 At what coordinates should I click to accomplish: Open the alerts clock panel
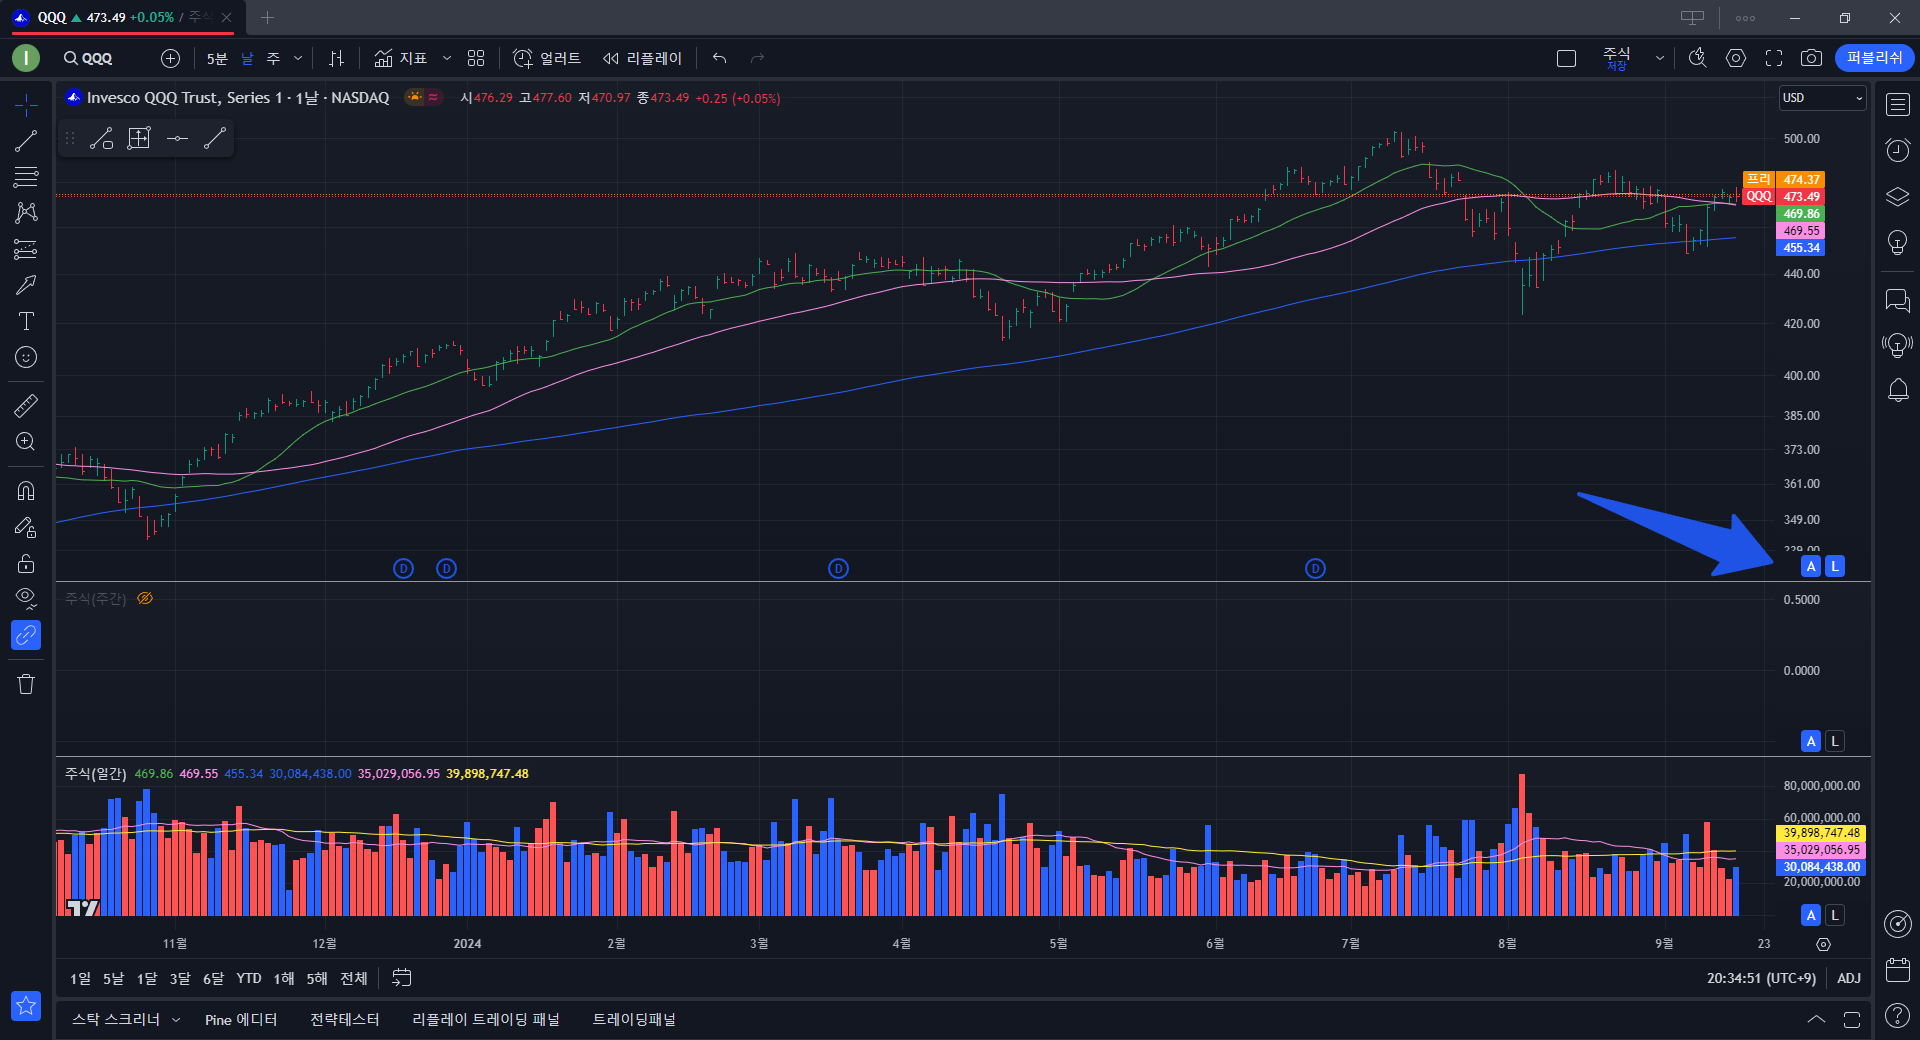[x=1898, y=150]
